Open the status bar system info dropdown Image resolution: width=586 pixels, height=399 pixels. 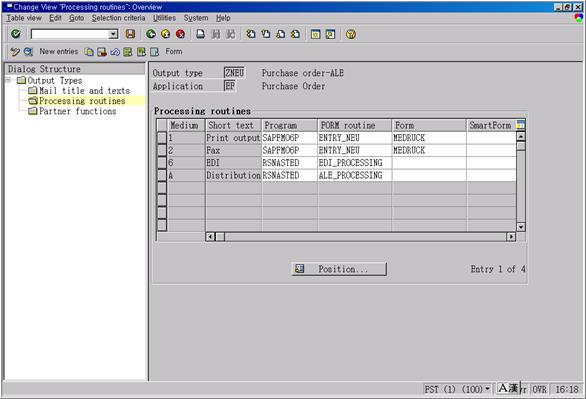[487, 389]
